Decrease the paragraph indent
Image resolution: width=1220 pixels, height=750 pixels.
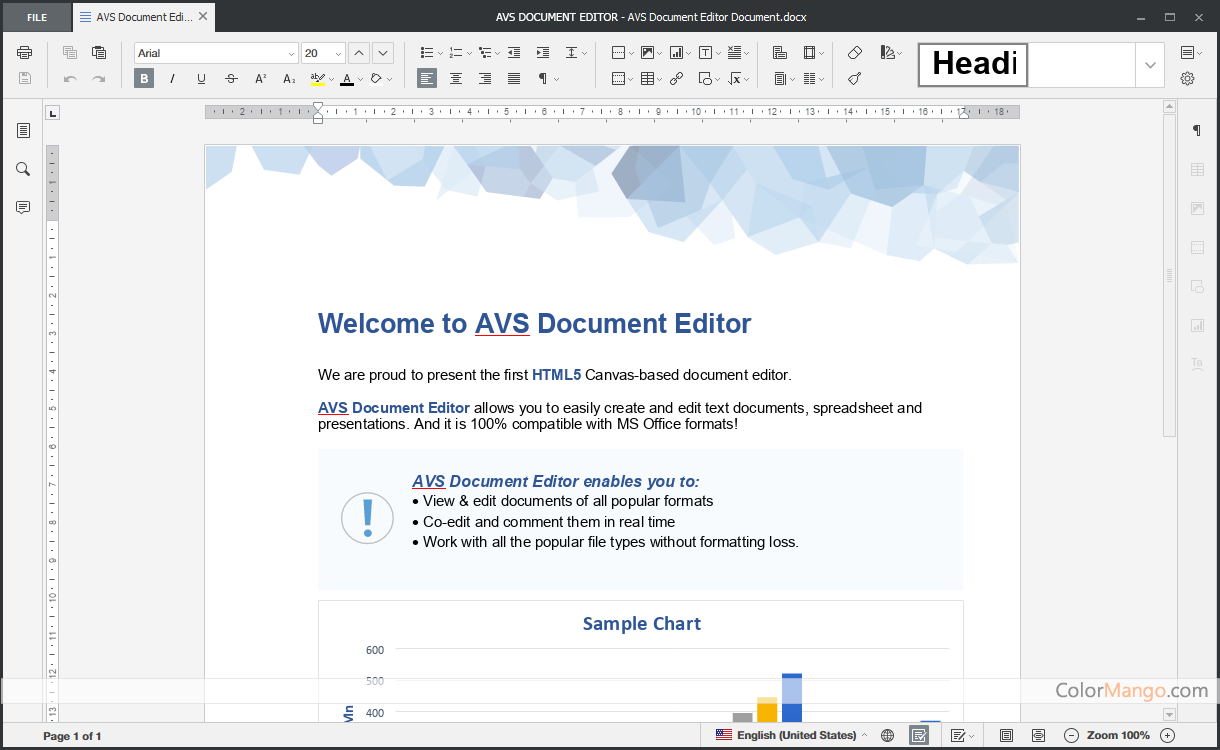click(x=514, y=53)
